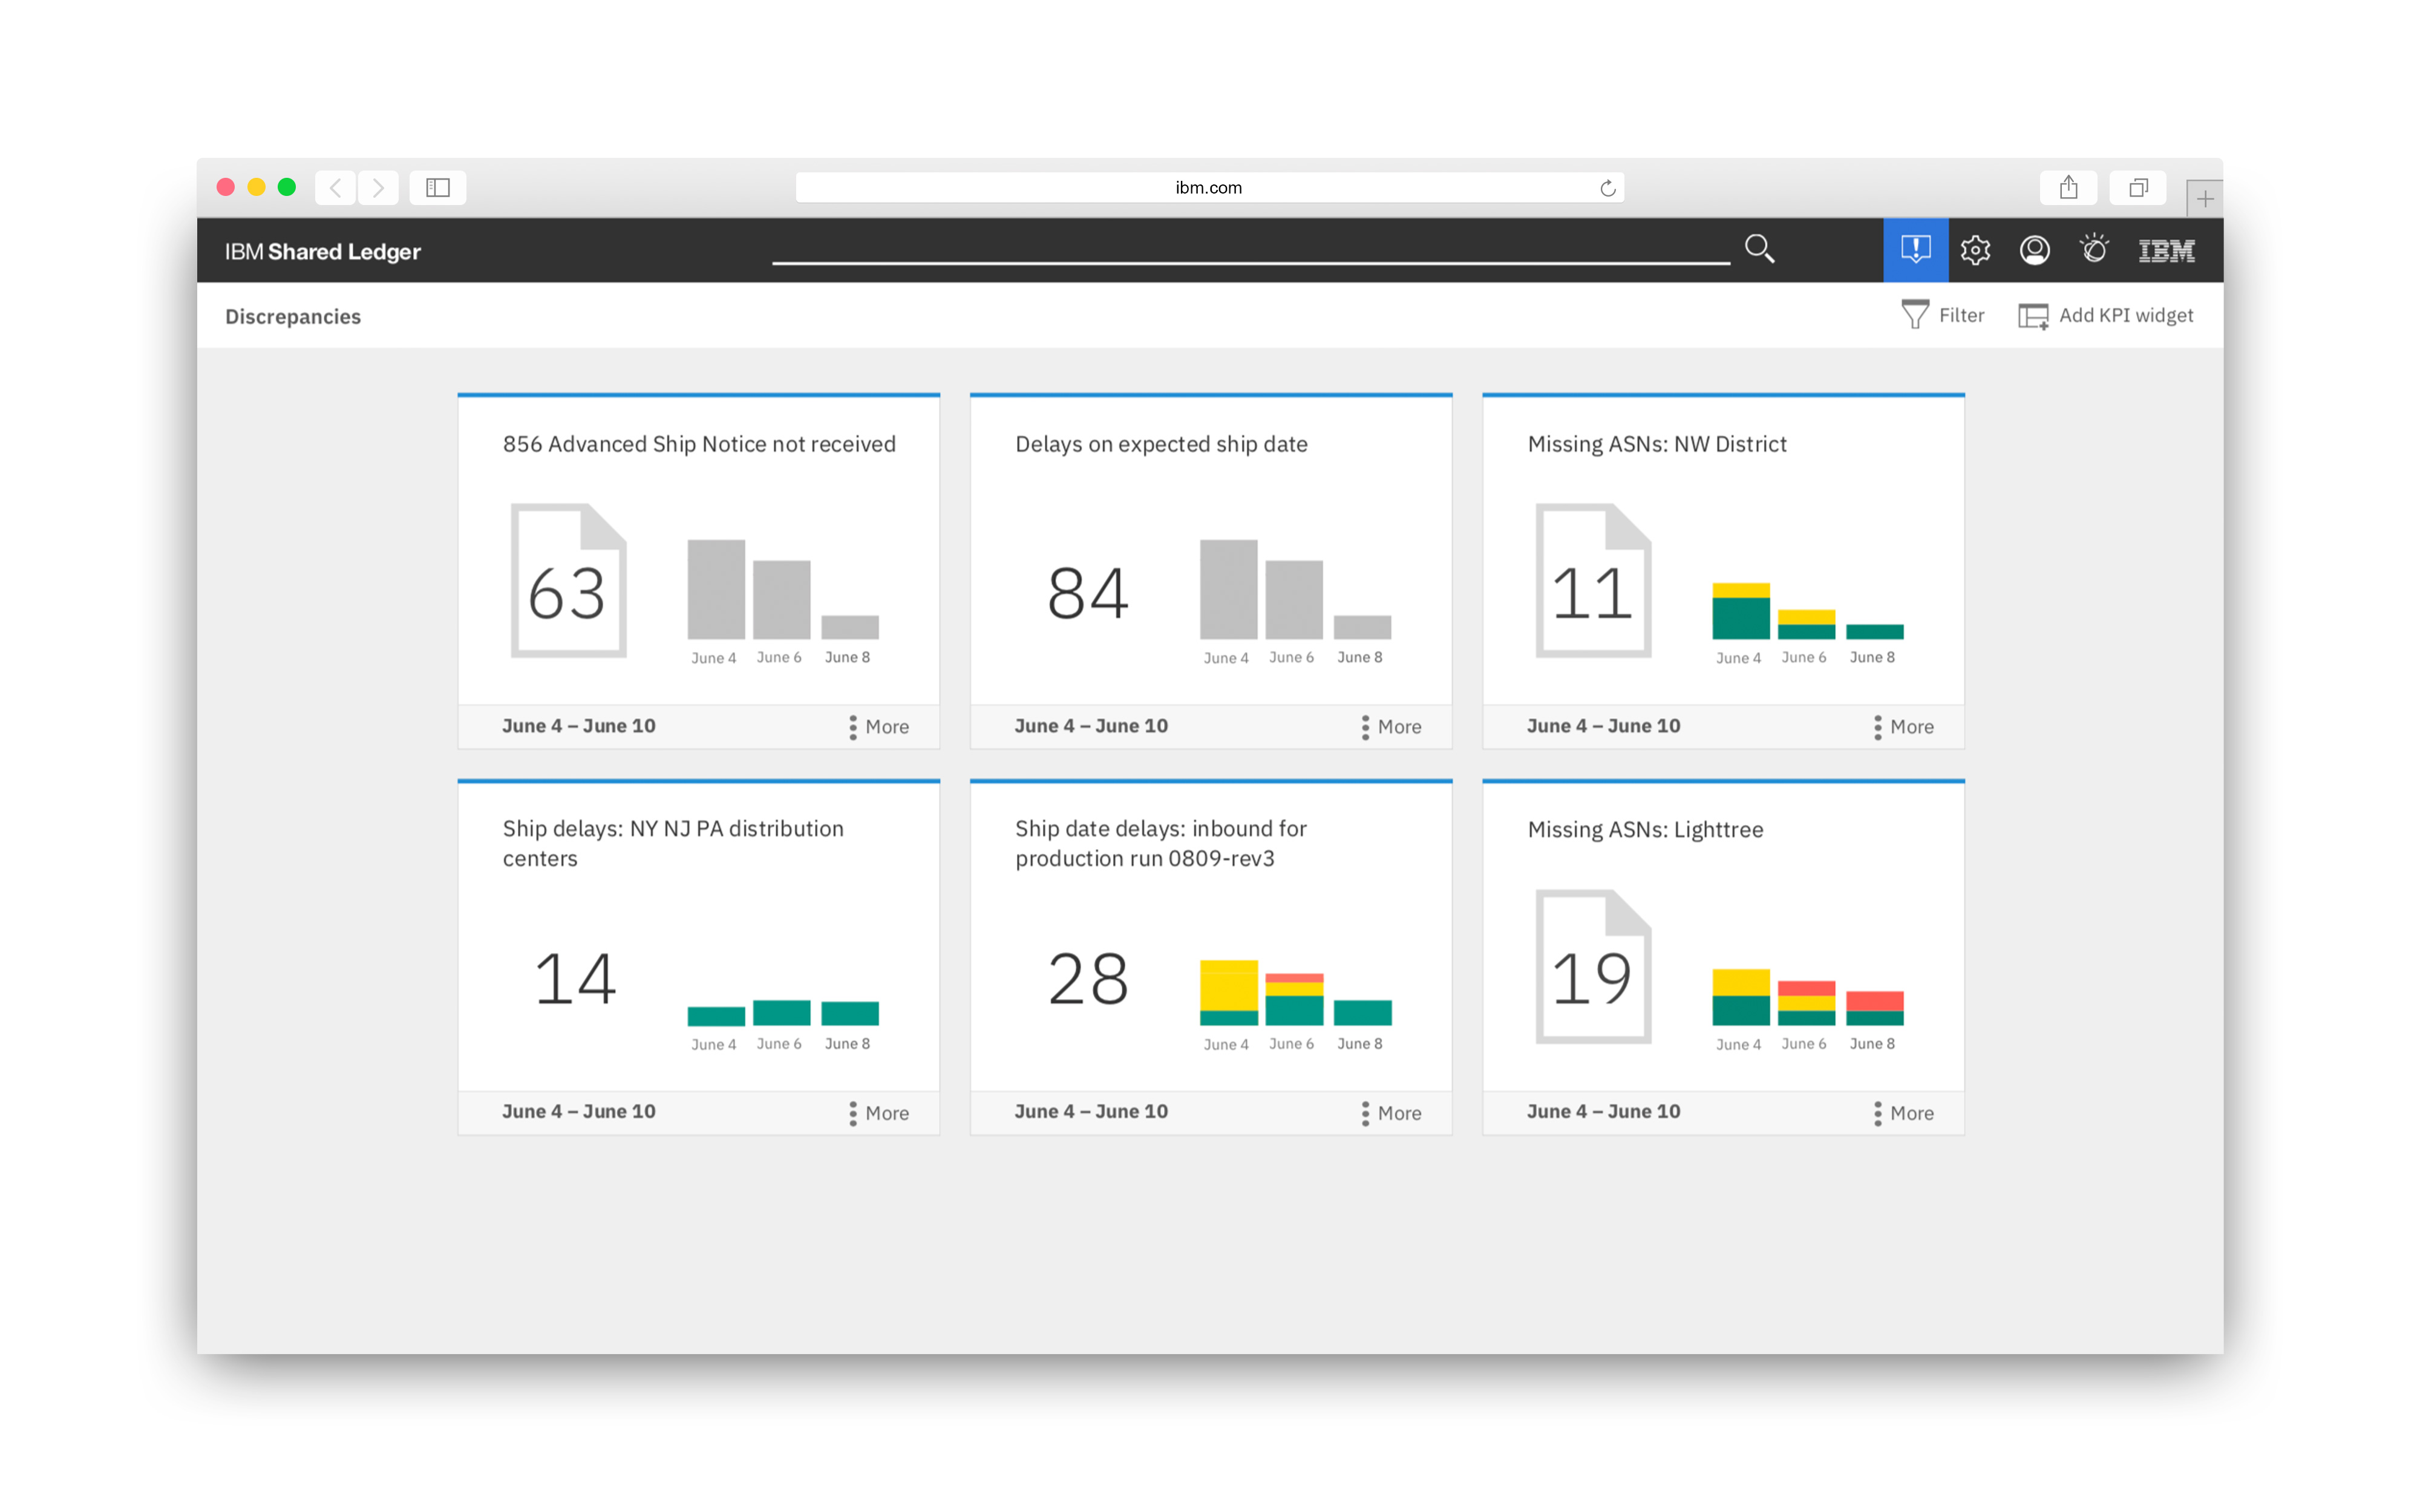Expand More options for Missing ASNs: NW District
The image size is (2420, 1512).
click(x=1903, y=727)
